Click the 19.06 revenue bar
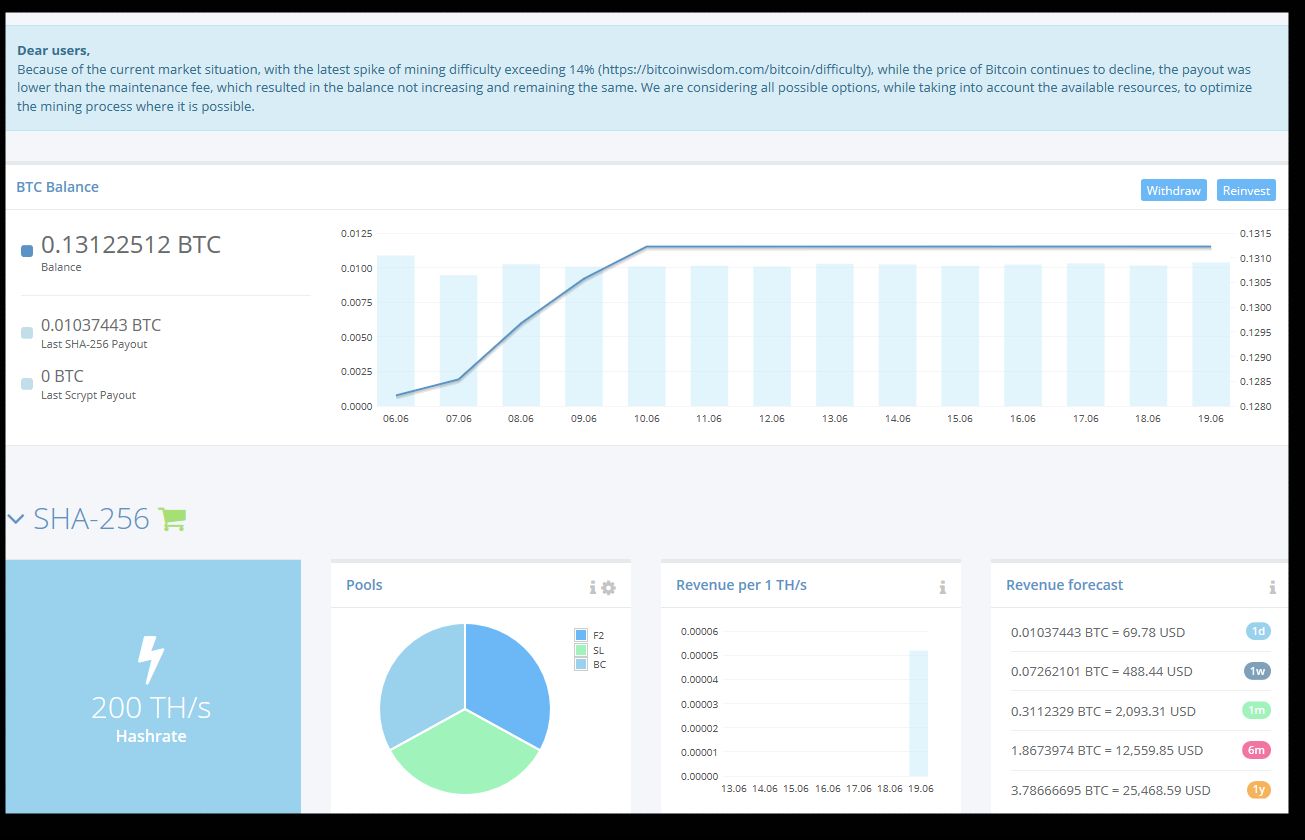 point(918,713)
